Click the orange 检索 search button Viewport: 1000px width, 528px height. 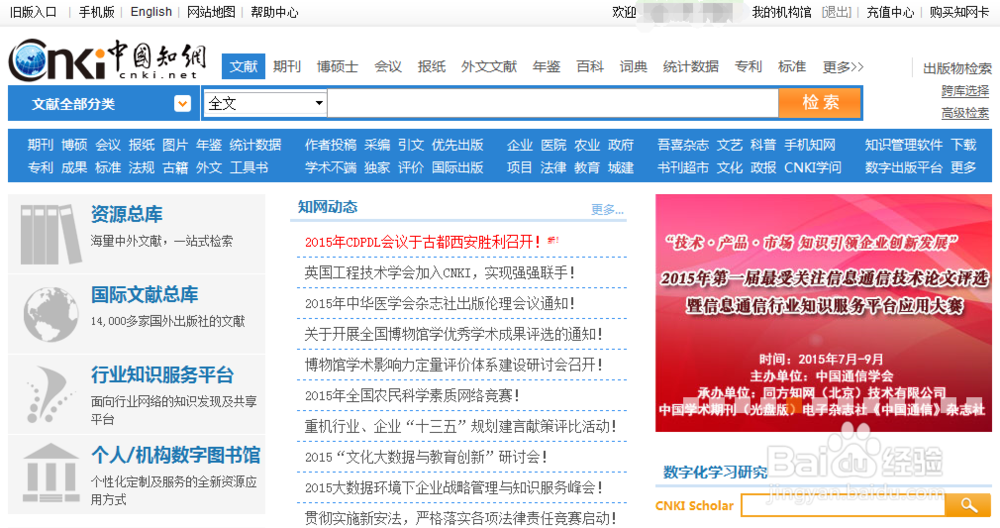click(820, 103)
